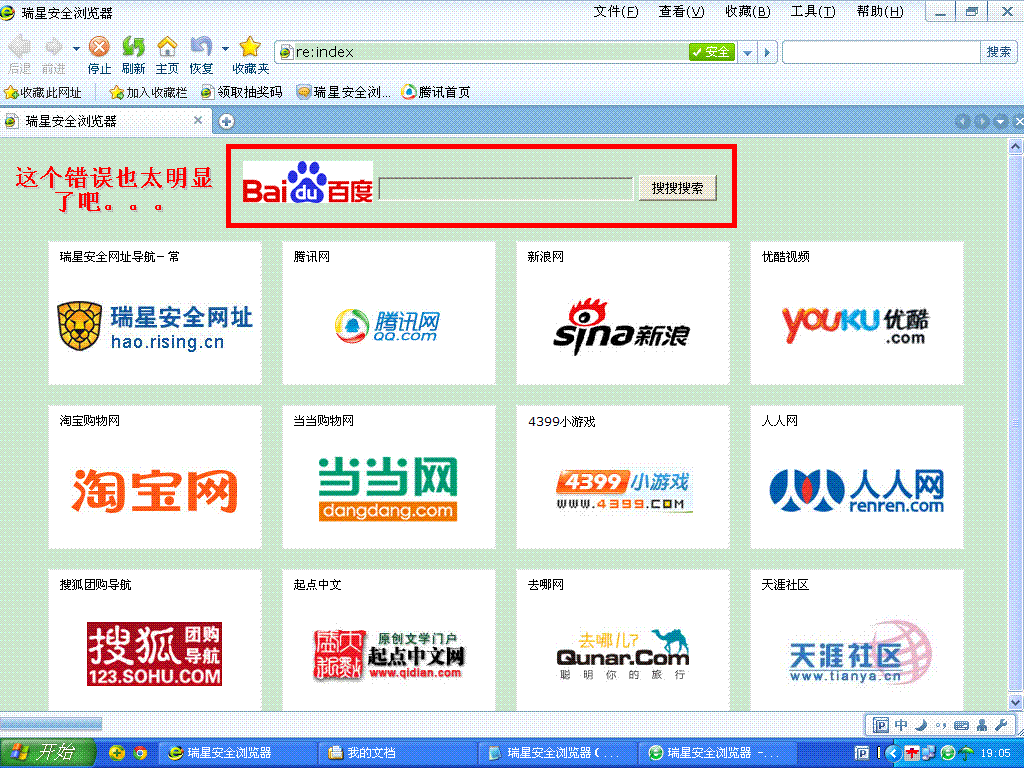Open the 人人网 renren tile

[x=857, y=477]
